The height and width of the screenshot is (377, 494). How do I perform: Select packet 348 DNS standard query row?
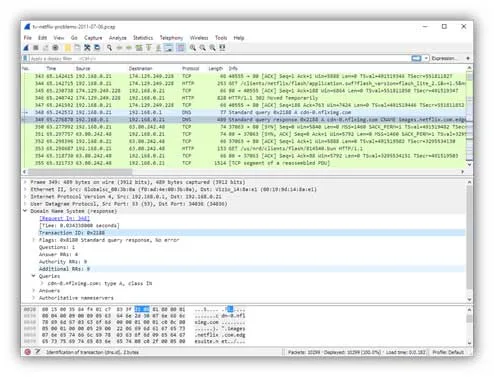(x=244, y=112)
